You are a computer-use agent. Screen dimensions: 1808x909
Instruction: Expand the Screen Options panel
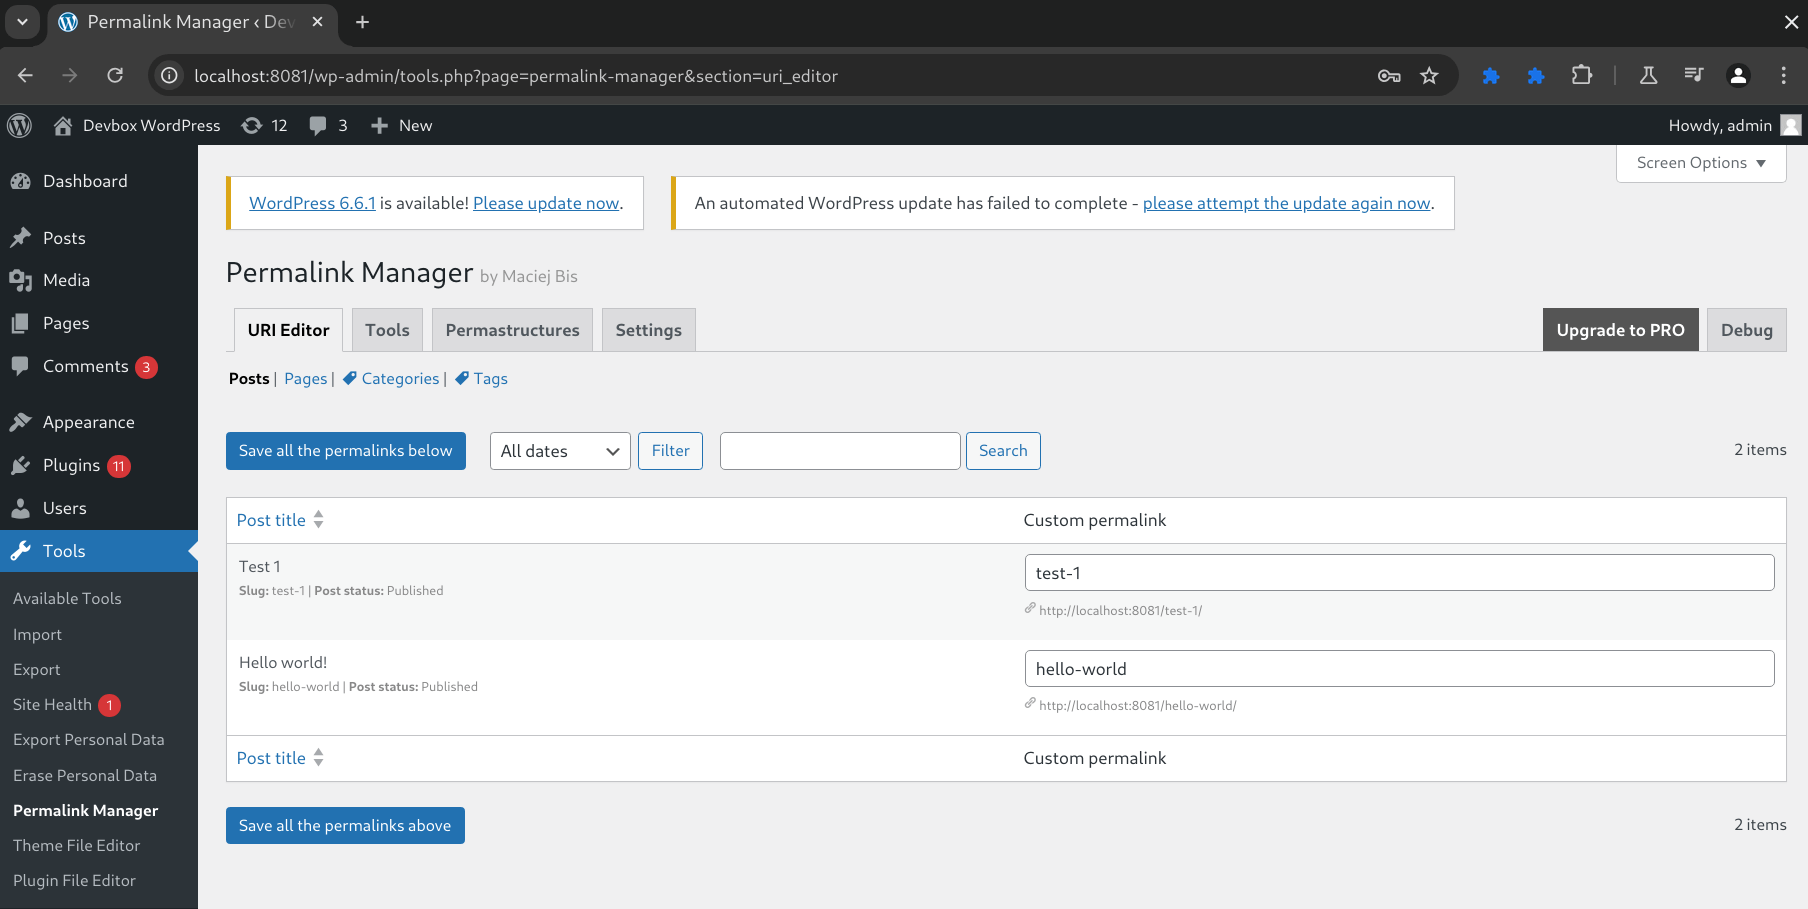[x=1700, y=163]
